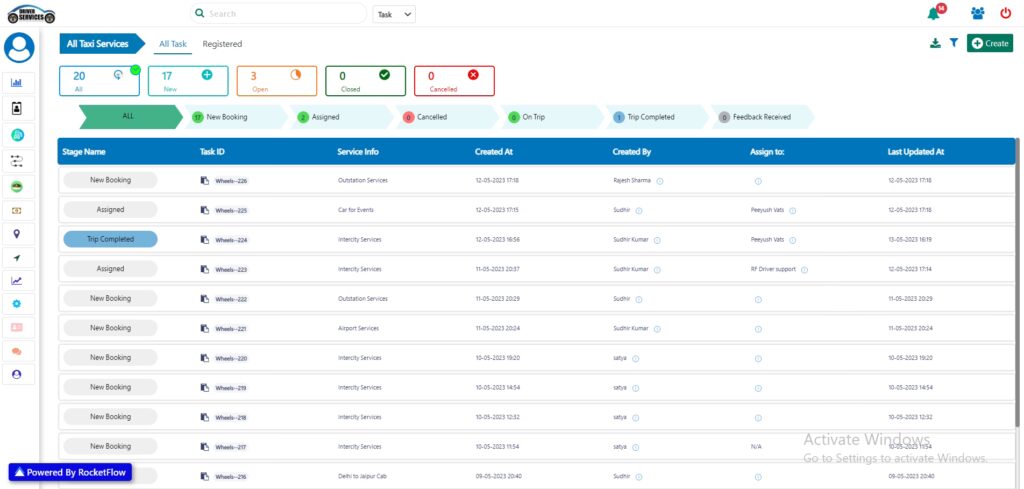The width and height of the screenshot is (1024, 489).
Task: Click info icon next to Rajesh Sharma
Action: pyautogui.click(x=660, y=181)
